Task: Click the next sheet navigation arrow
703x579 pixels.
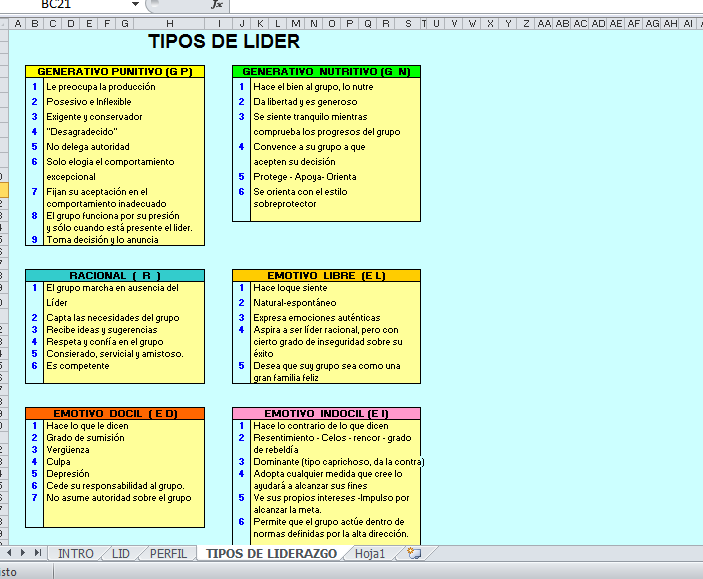Action: [x=23, y=553]
